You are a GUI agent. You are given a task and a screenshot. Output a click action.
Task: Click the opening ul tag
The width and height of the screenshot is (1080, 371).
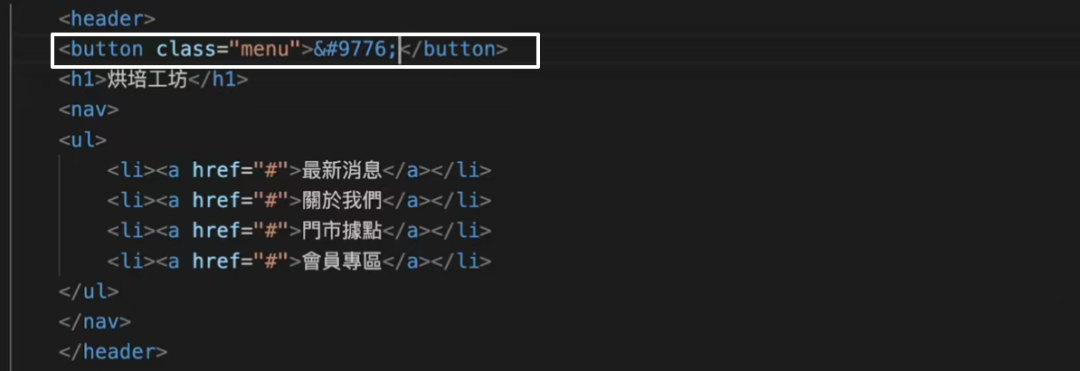[83, 140]
